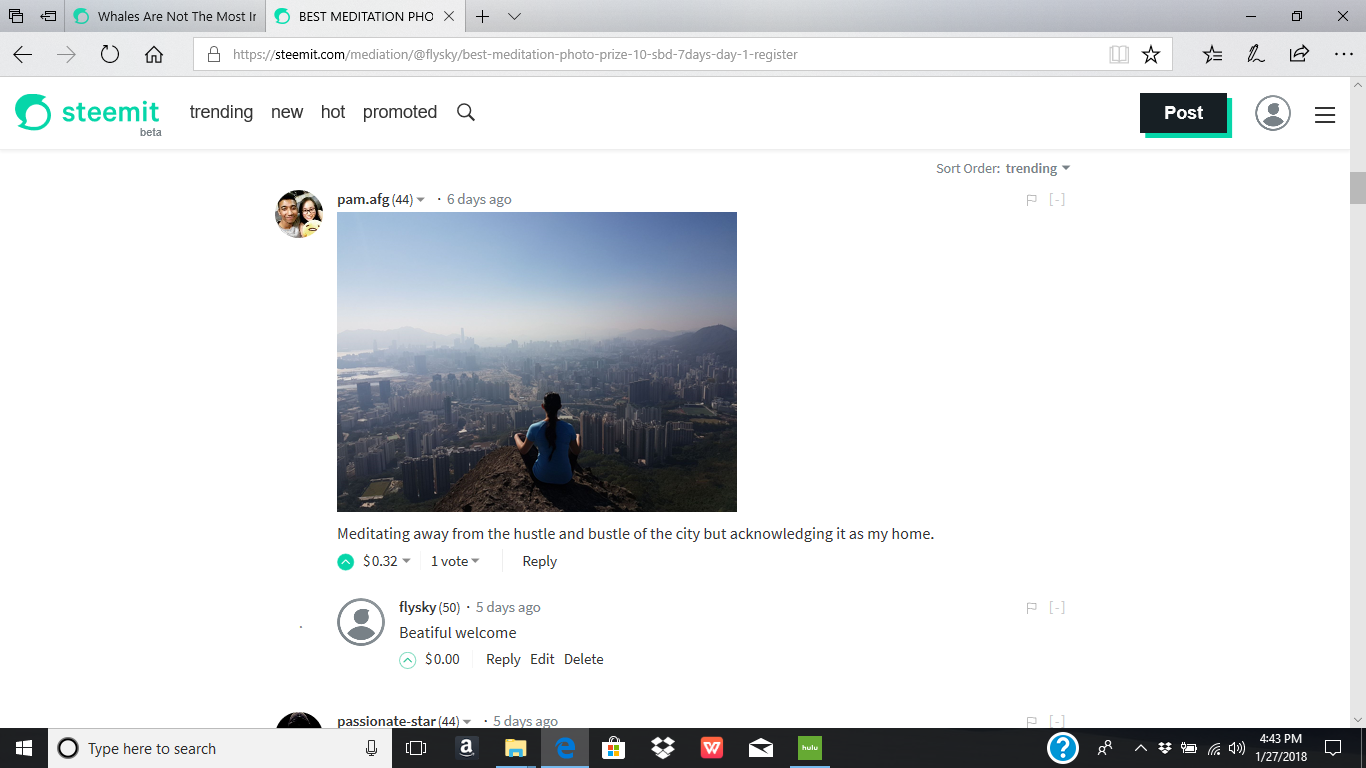Viewport: 1366px width, 768px height.
Task: Edit flysky's comment
Action: [542, 660]
